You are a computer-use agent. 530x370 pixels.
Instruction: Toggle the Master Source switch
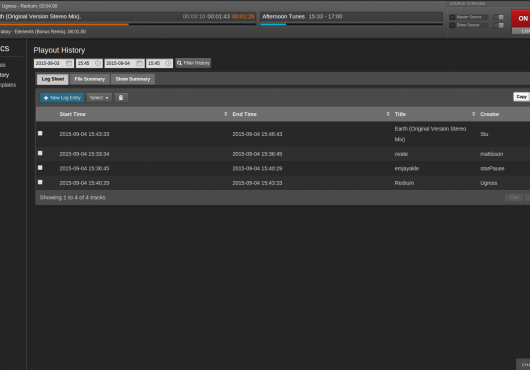click(499, 17)
